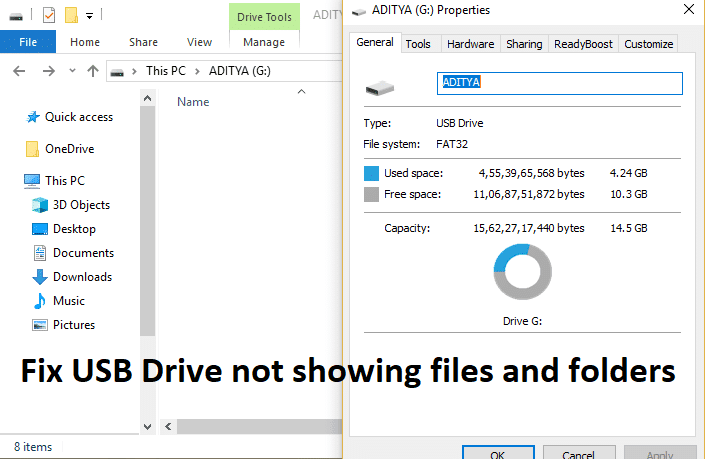This screenshot has height=459, width=705.
Task: Click the 3D Objects cube icon
Action: 40,205
